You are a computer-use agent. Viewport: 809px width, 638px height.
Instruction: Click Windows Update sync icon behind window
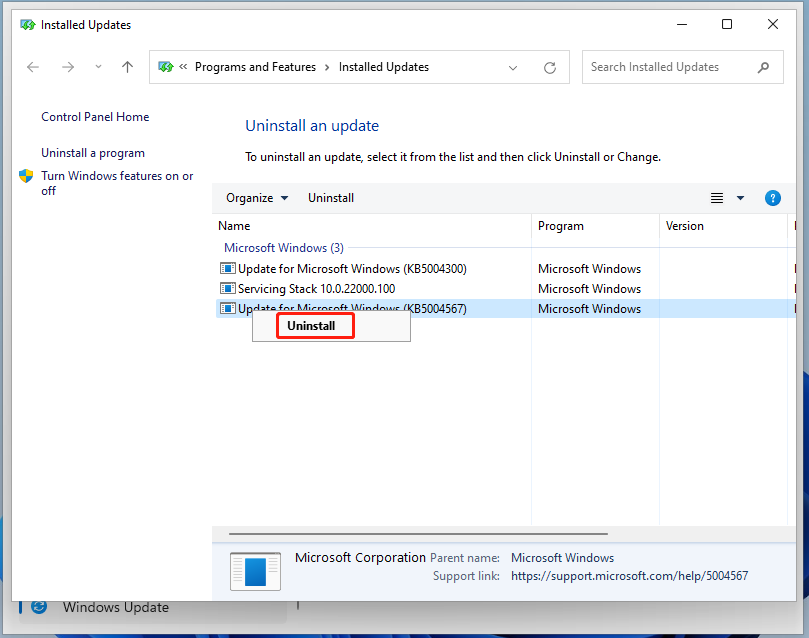pos(39,607)
